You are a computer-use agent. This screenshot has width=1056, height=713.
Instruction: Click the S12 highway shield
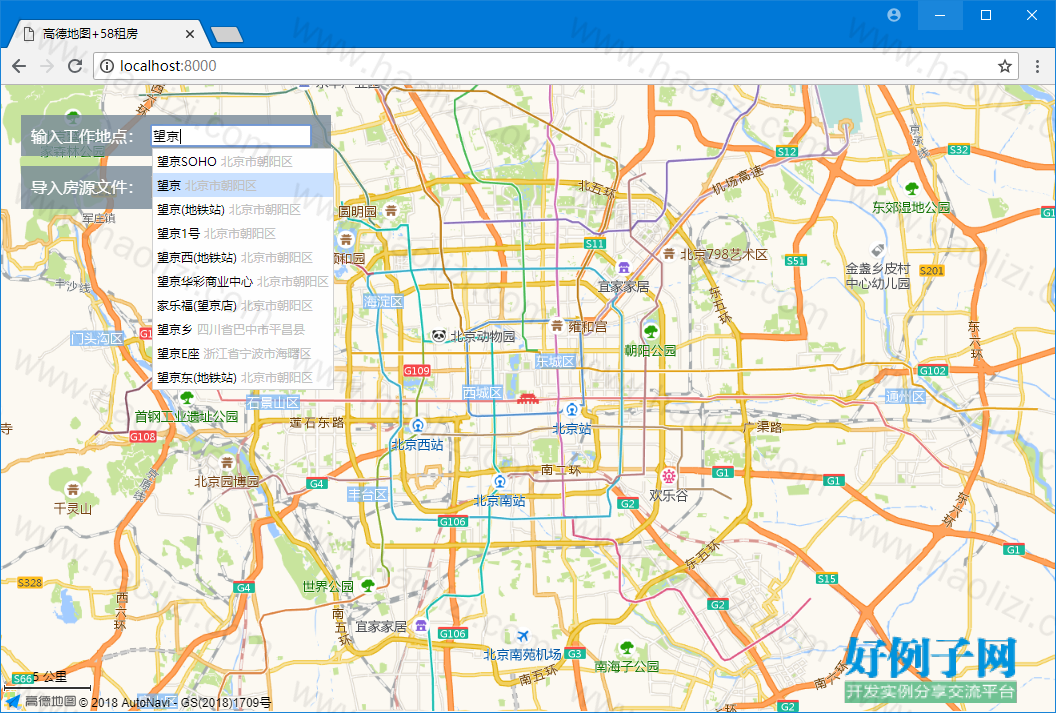point(787,151)
